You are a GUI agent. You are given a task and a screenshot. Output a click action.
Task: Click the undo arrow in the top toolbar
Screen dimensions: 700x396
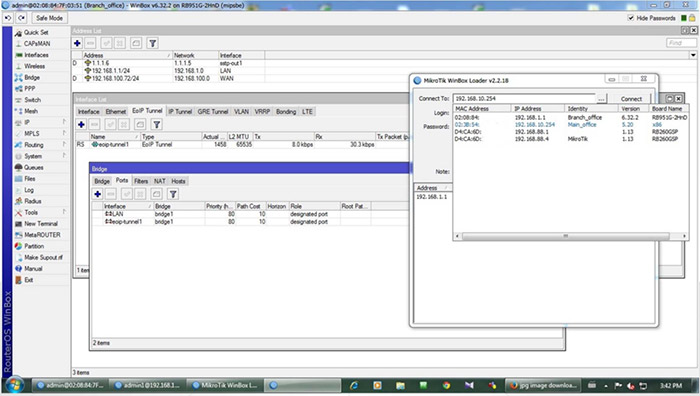(8, 18)
